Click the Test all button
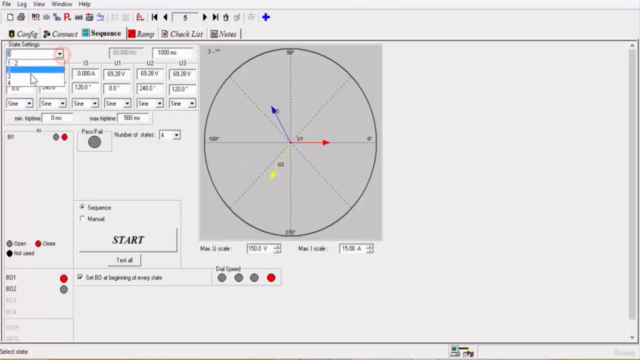 [x=124, y=260]
